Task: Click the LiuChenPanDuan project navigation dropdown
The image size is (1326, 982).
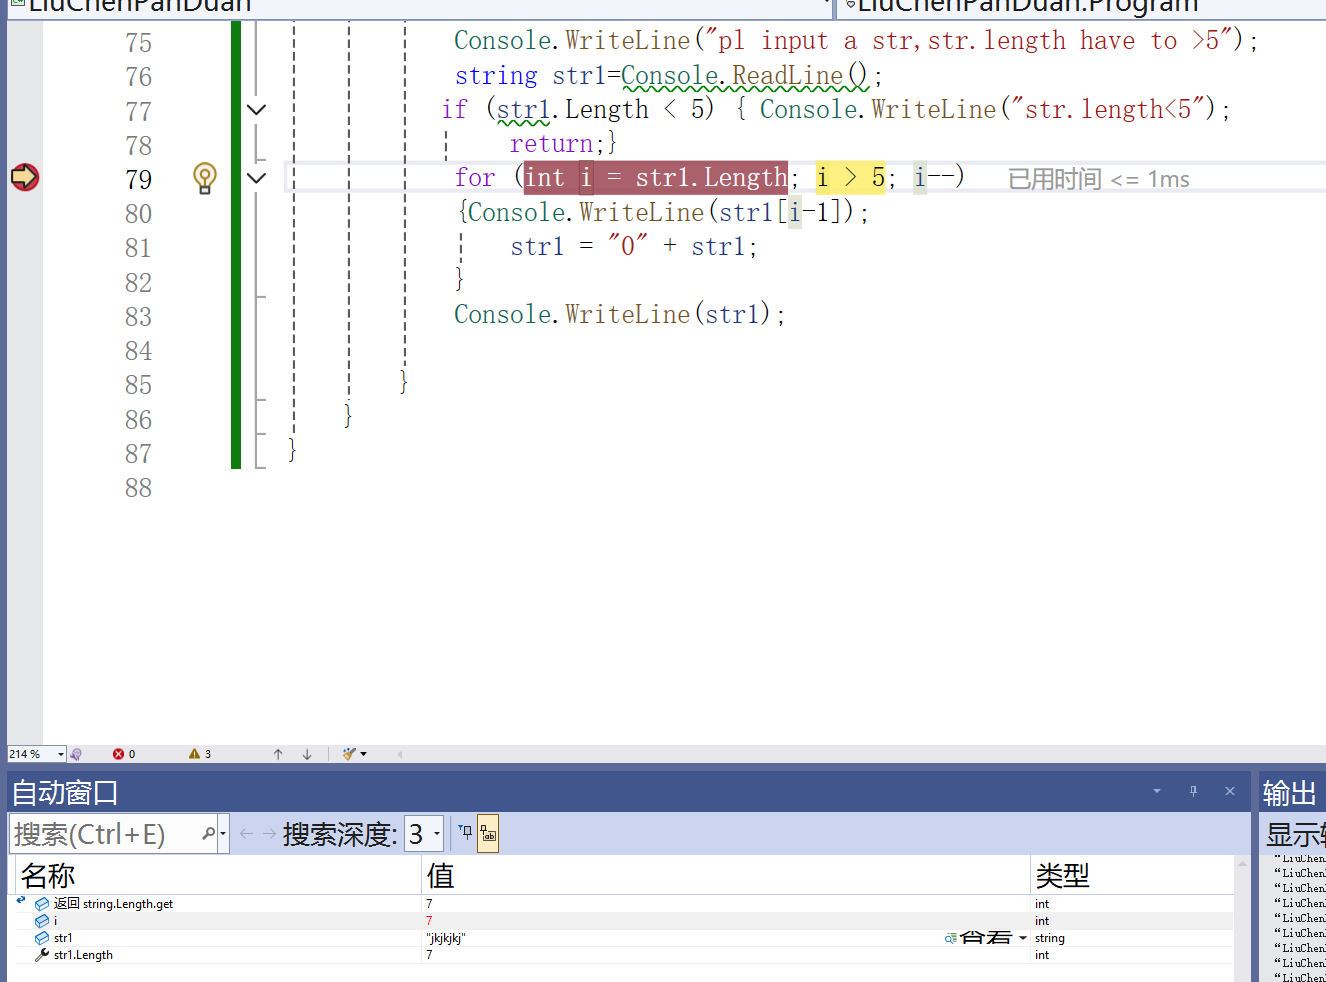Action: pyautogui.click(x=420, y=8)
